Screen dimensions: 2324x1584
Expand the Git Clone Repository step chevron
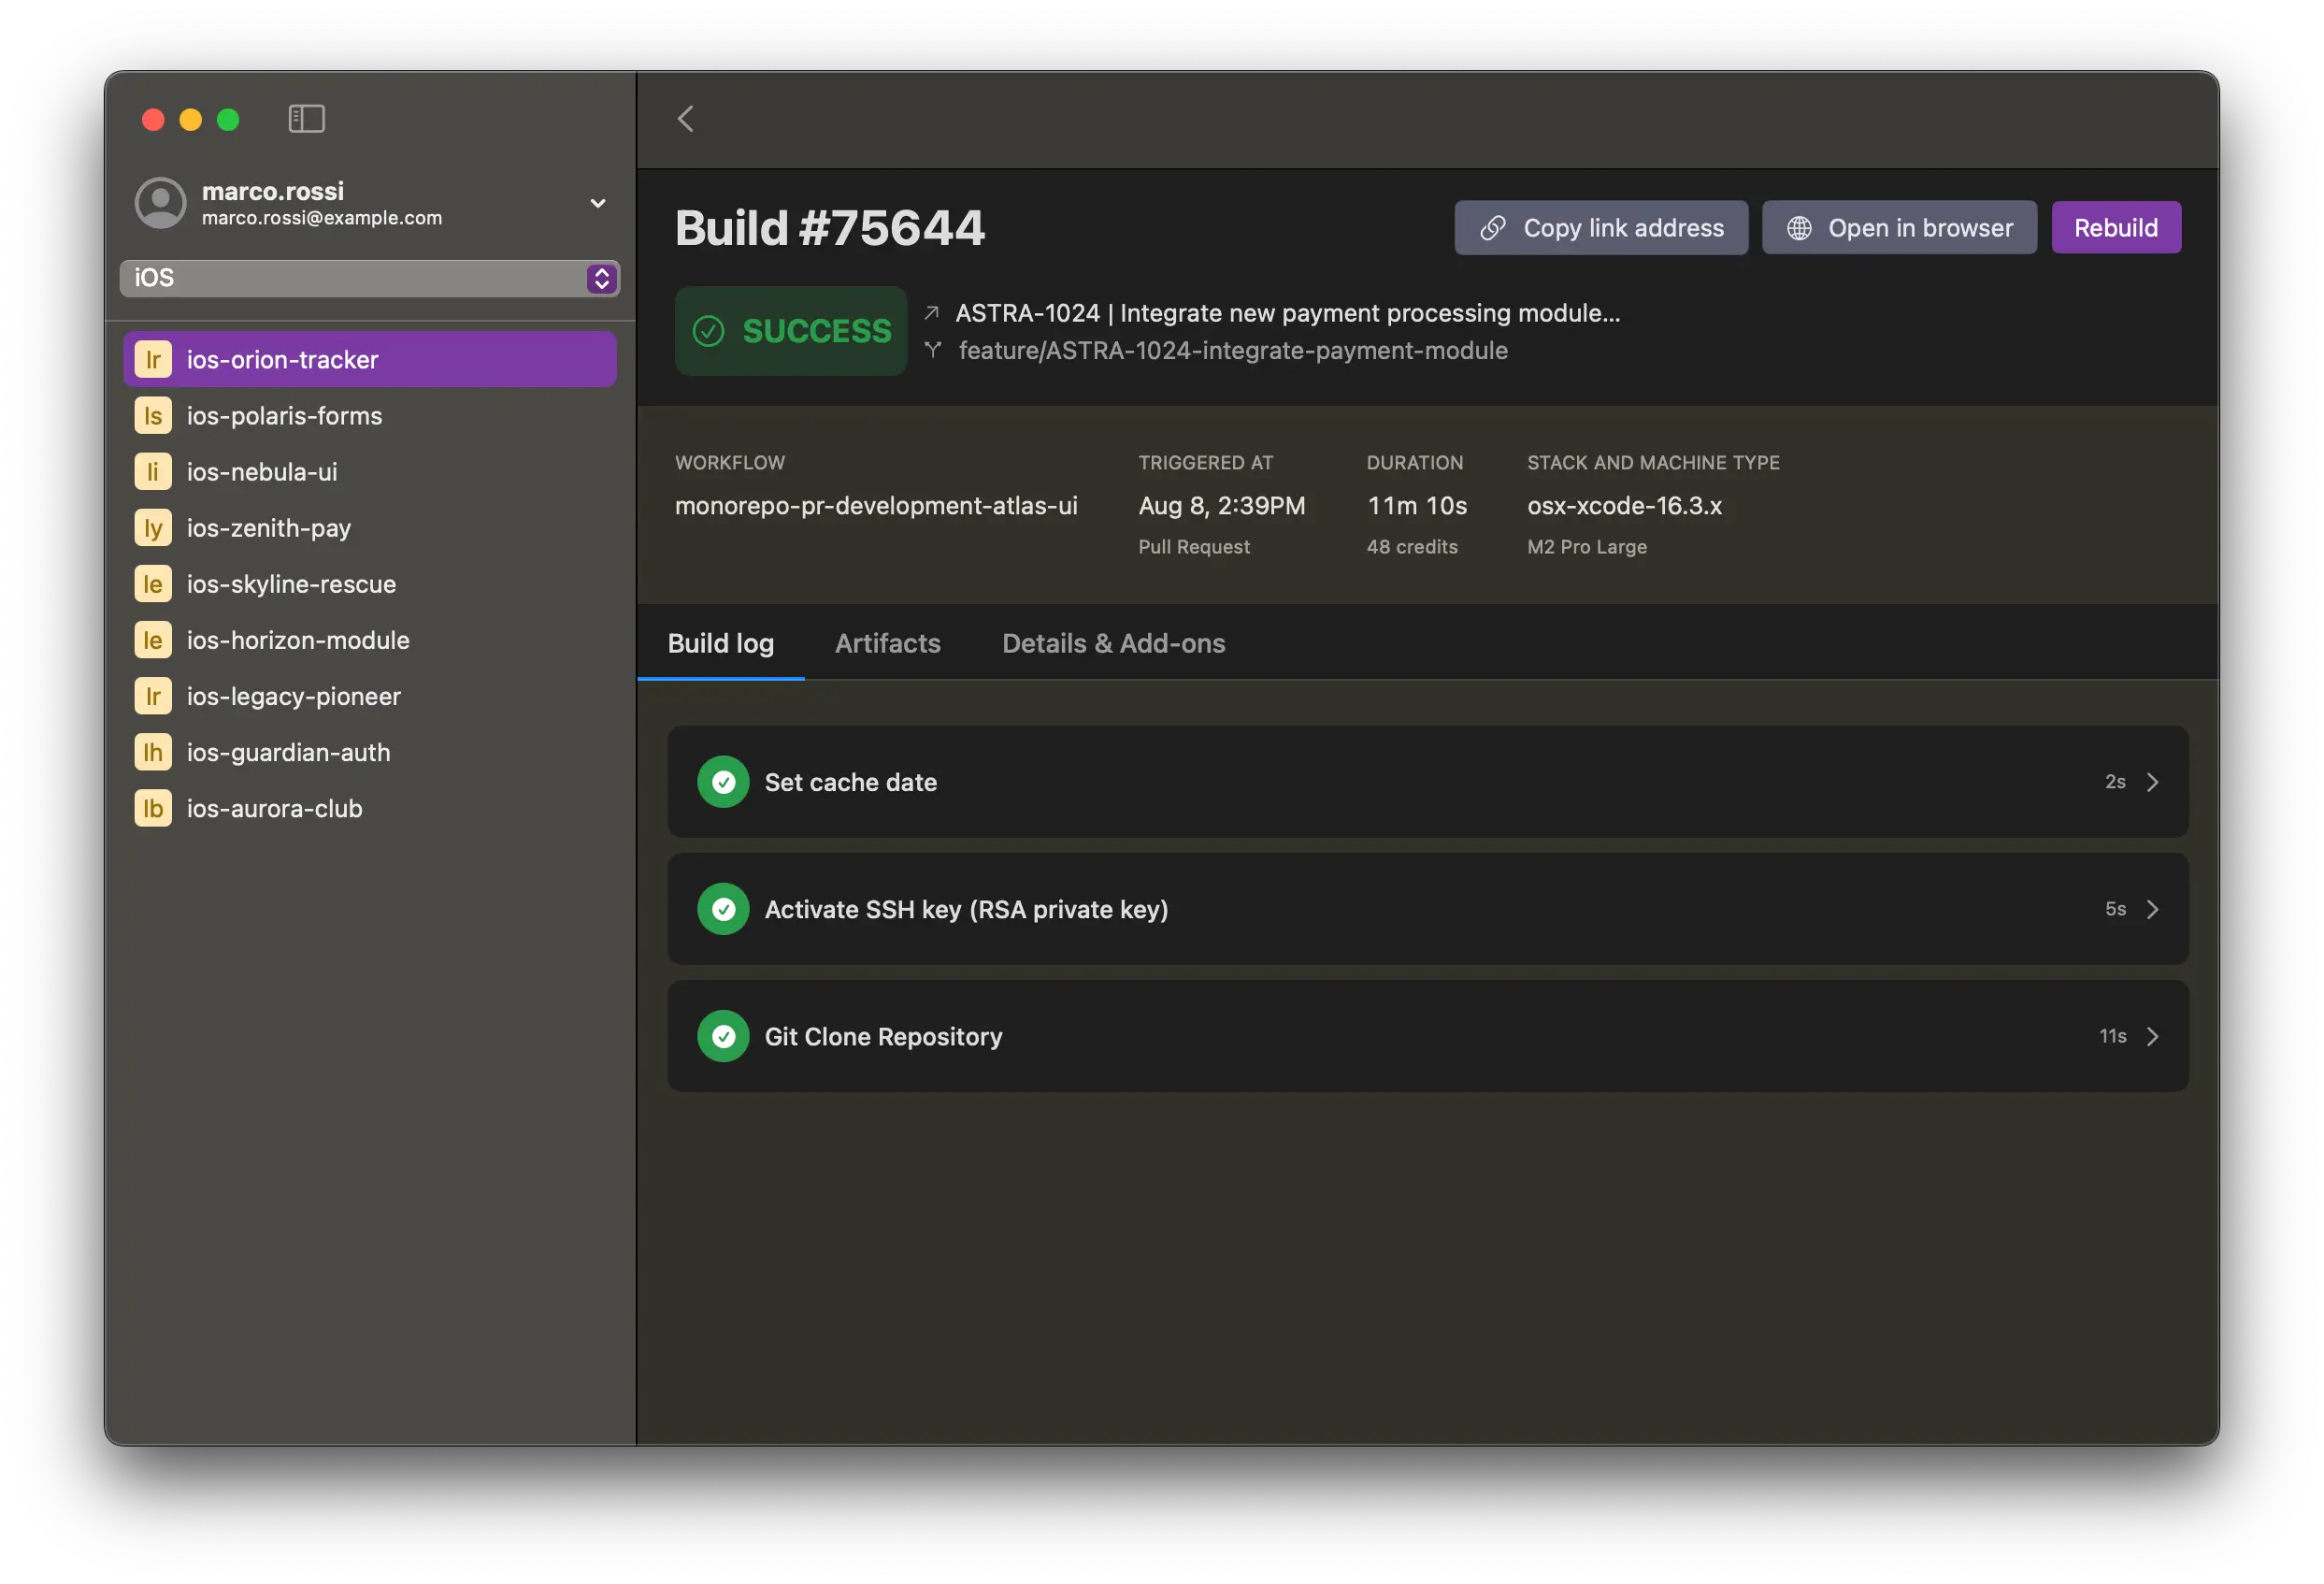[x=2152, y=1036]
